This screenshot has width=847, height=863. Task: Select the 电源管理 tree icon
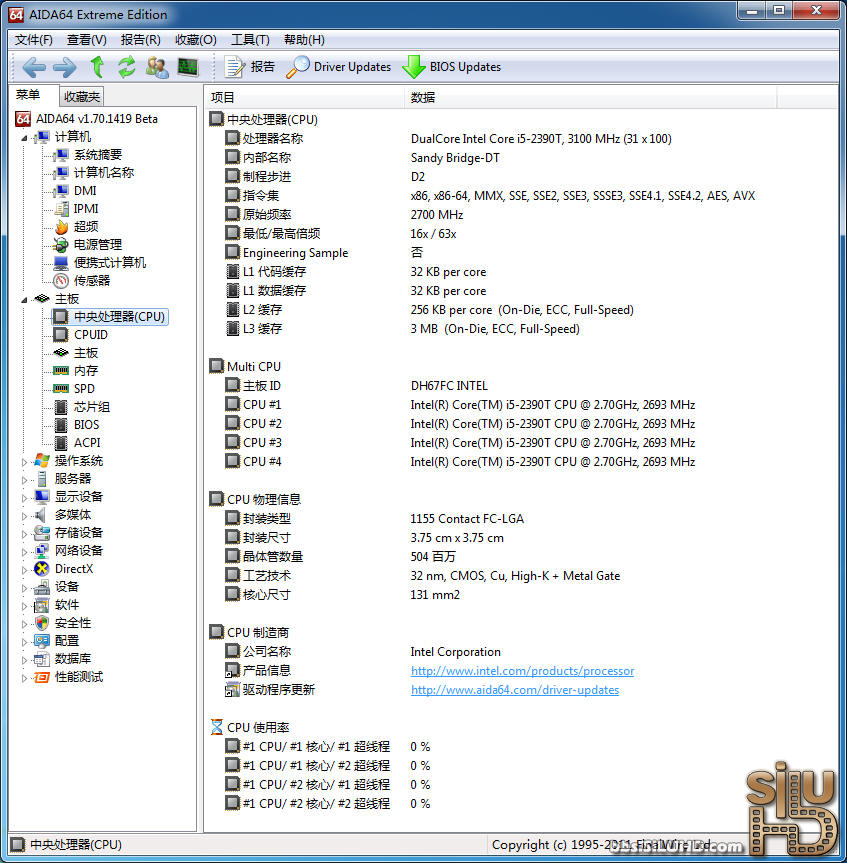61,245
